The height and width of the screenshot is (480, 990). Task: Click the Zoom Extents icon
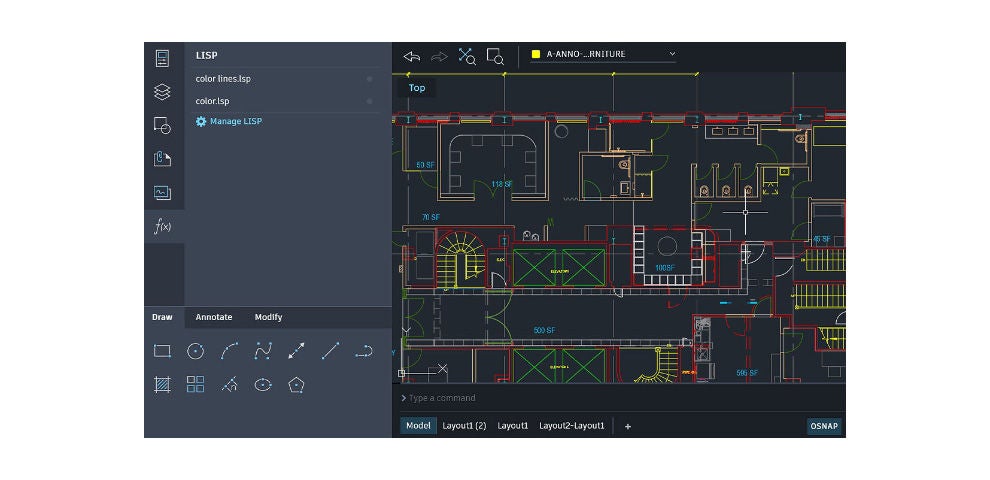click(467, 56)
